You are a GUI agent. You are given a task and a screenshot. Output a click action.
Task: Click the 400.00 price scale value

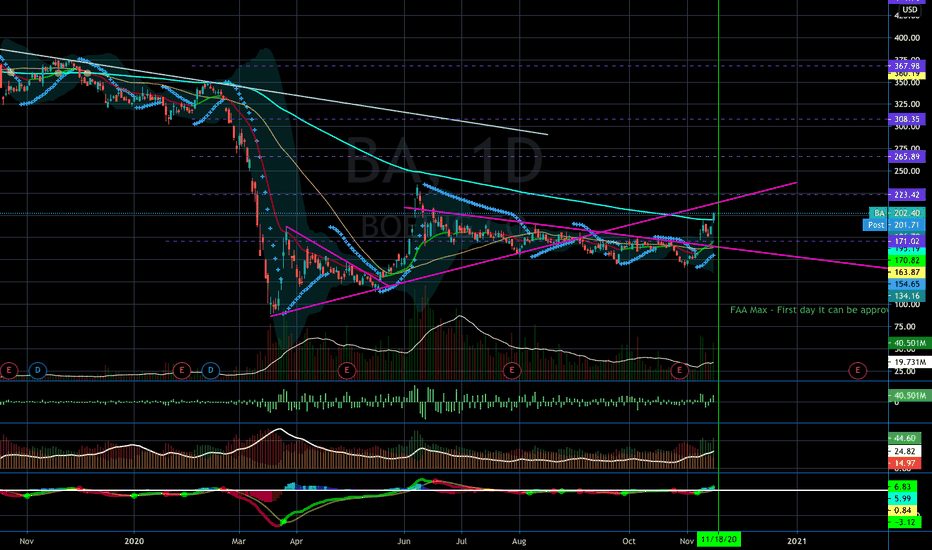907,37
